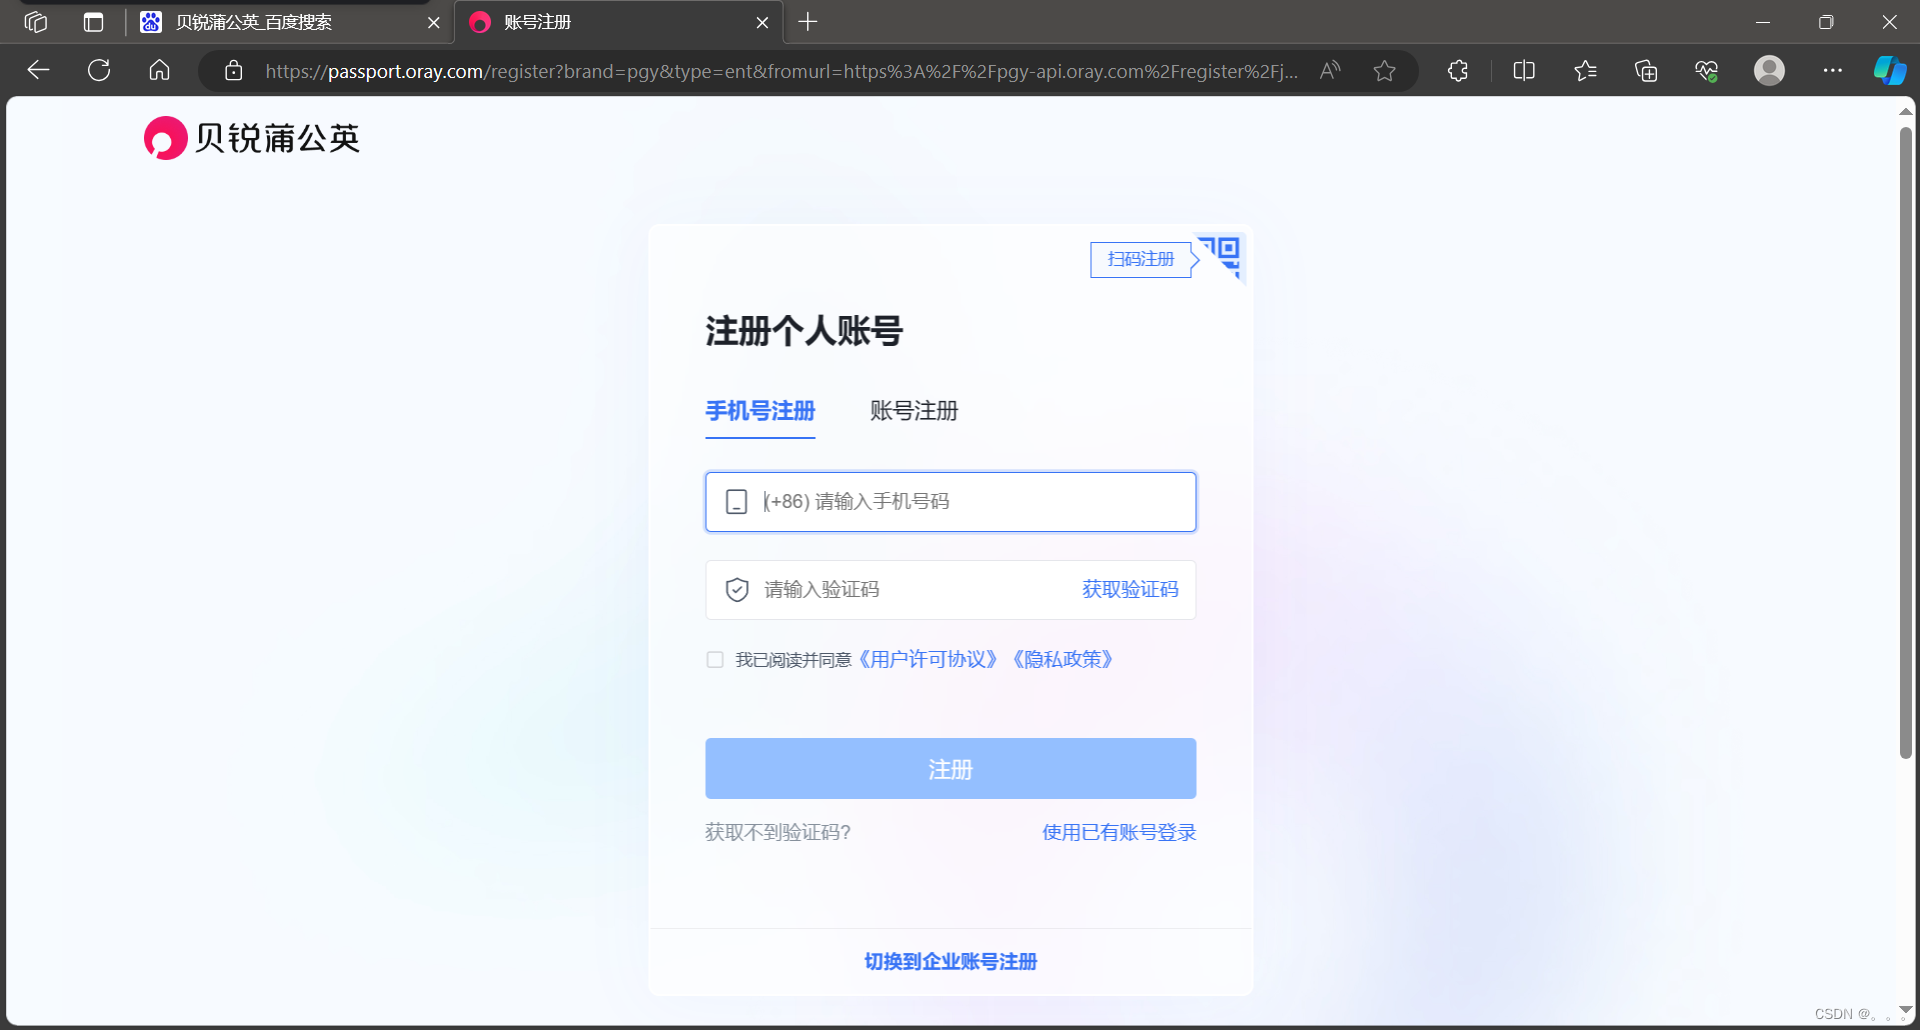This screenshot has height=1030, width=1920.
Task: Switch to the 账号注册 tab
Action: tap(914, 411)
